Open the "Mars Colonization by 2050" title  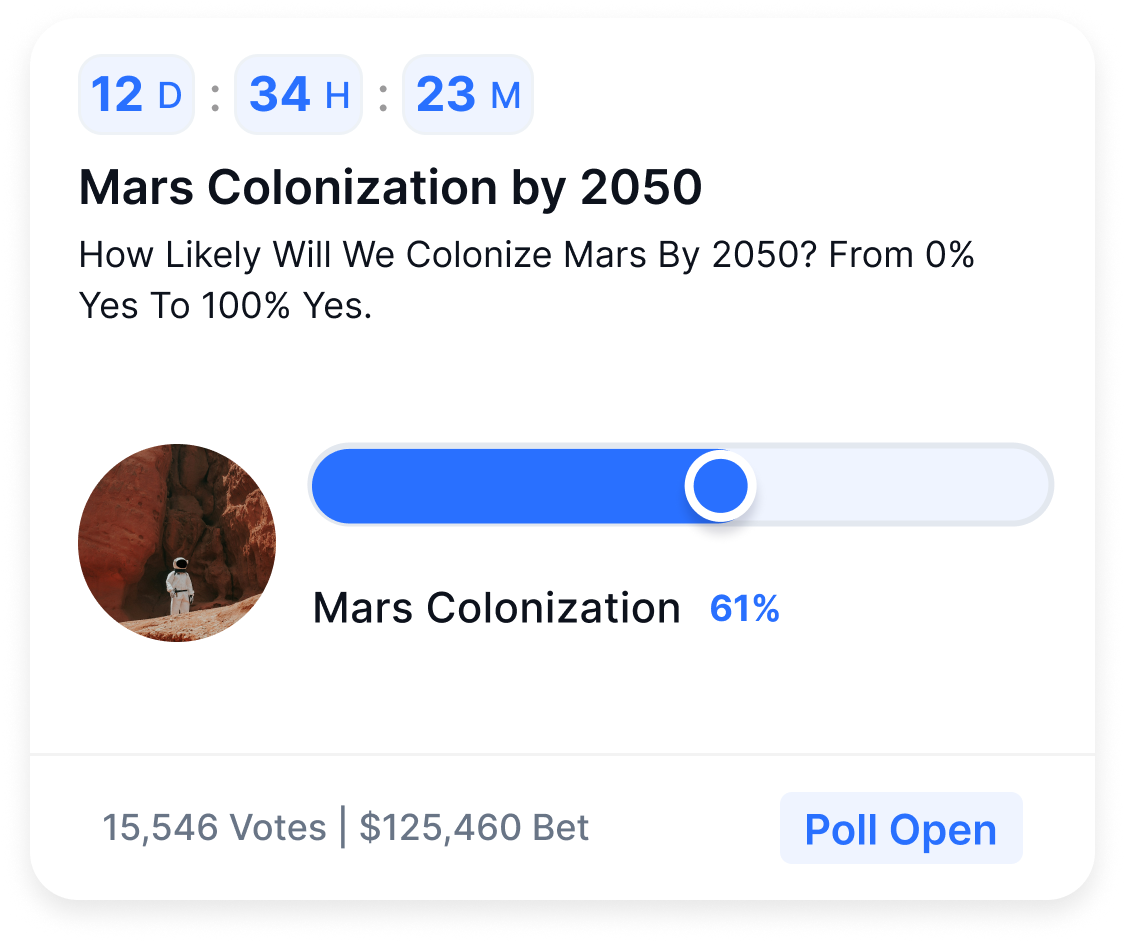pyautogui.click(x=390, y=188)
